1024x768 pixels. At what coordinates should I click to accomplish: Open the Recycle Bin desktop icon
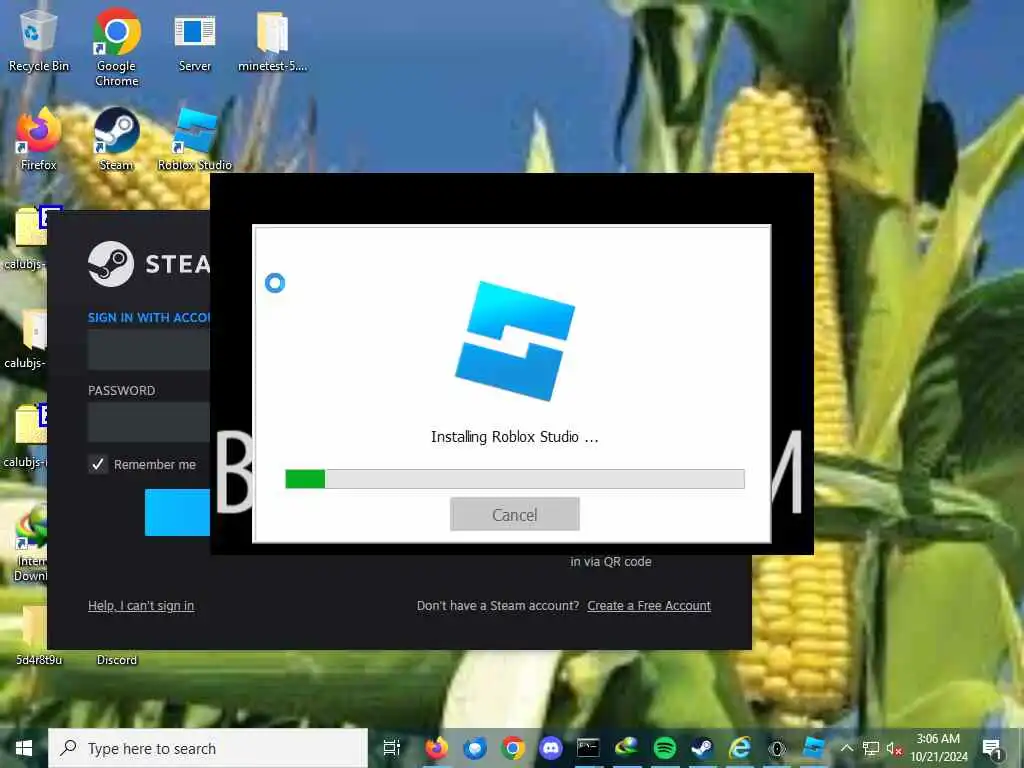click(x=38, y=40)
